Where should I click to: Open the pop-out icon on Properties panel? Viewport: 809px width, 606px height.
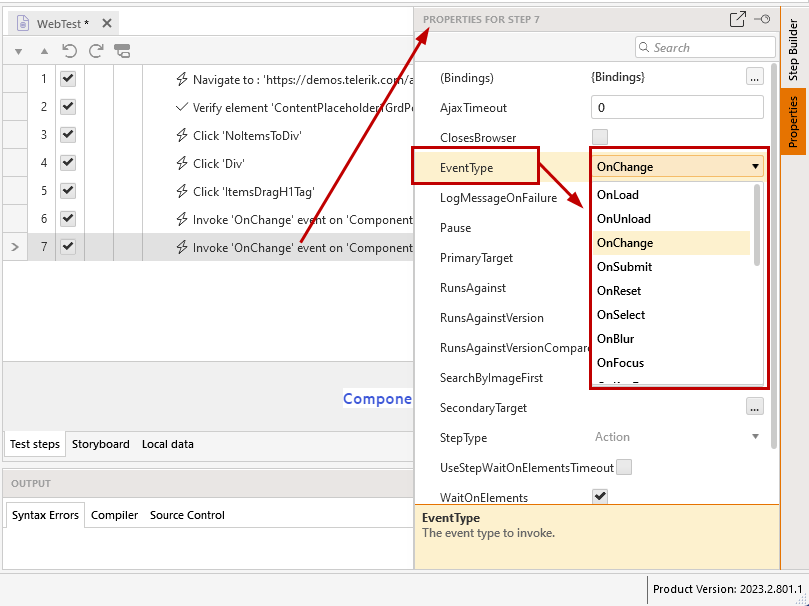coord(737,18)
